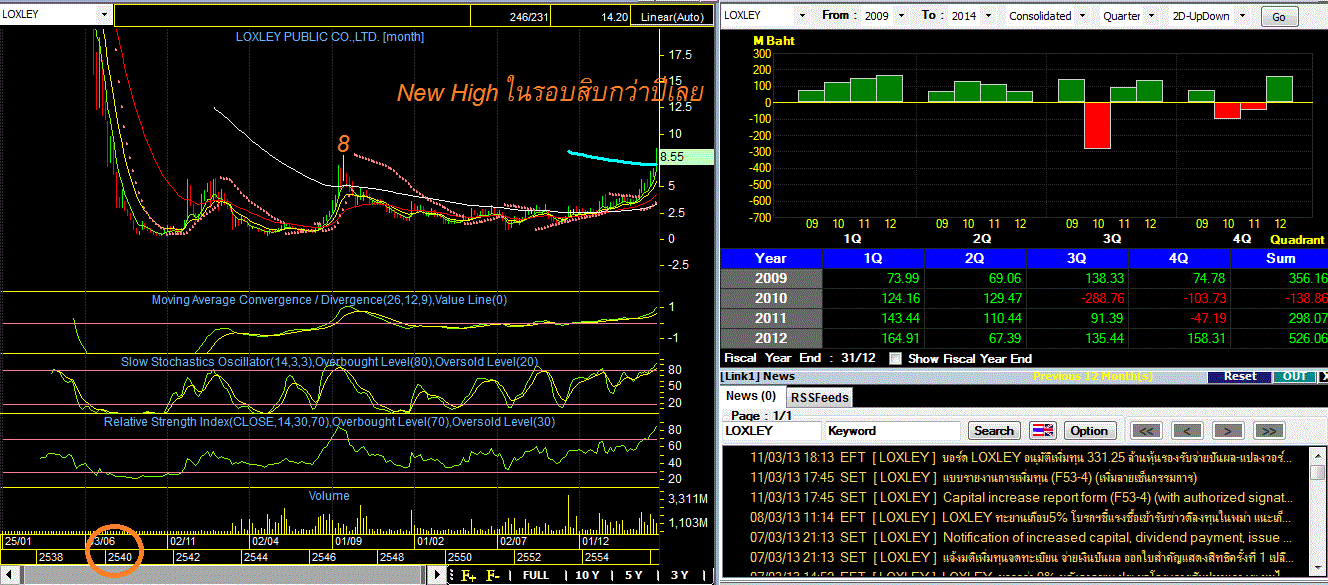Image resolution: width=1328 pixels, height=585 pixels.
Task: Select the 2009 year row header
Action: click(x=770, y=278)
